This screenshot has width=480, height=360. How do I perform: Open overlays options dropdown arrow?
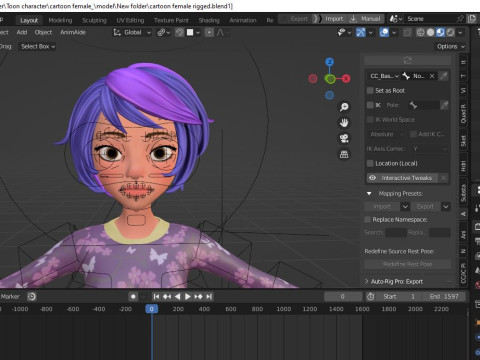(x=394, y=32)
